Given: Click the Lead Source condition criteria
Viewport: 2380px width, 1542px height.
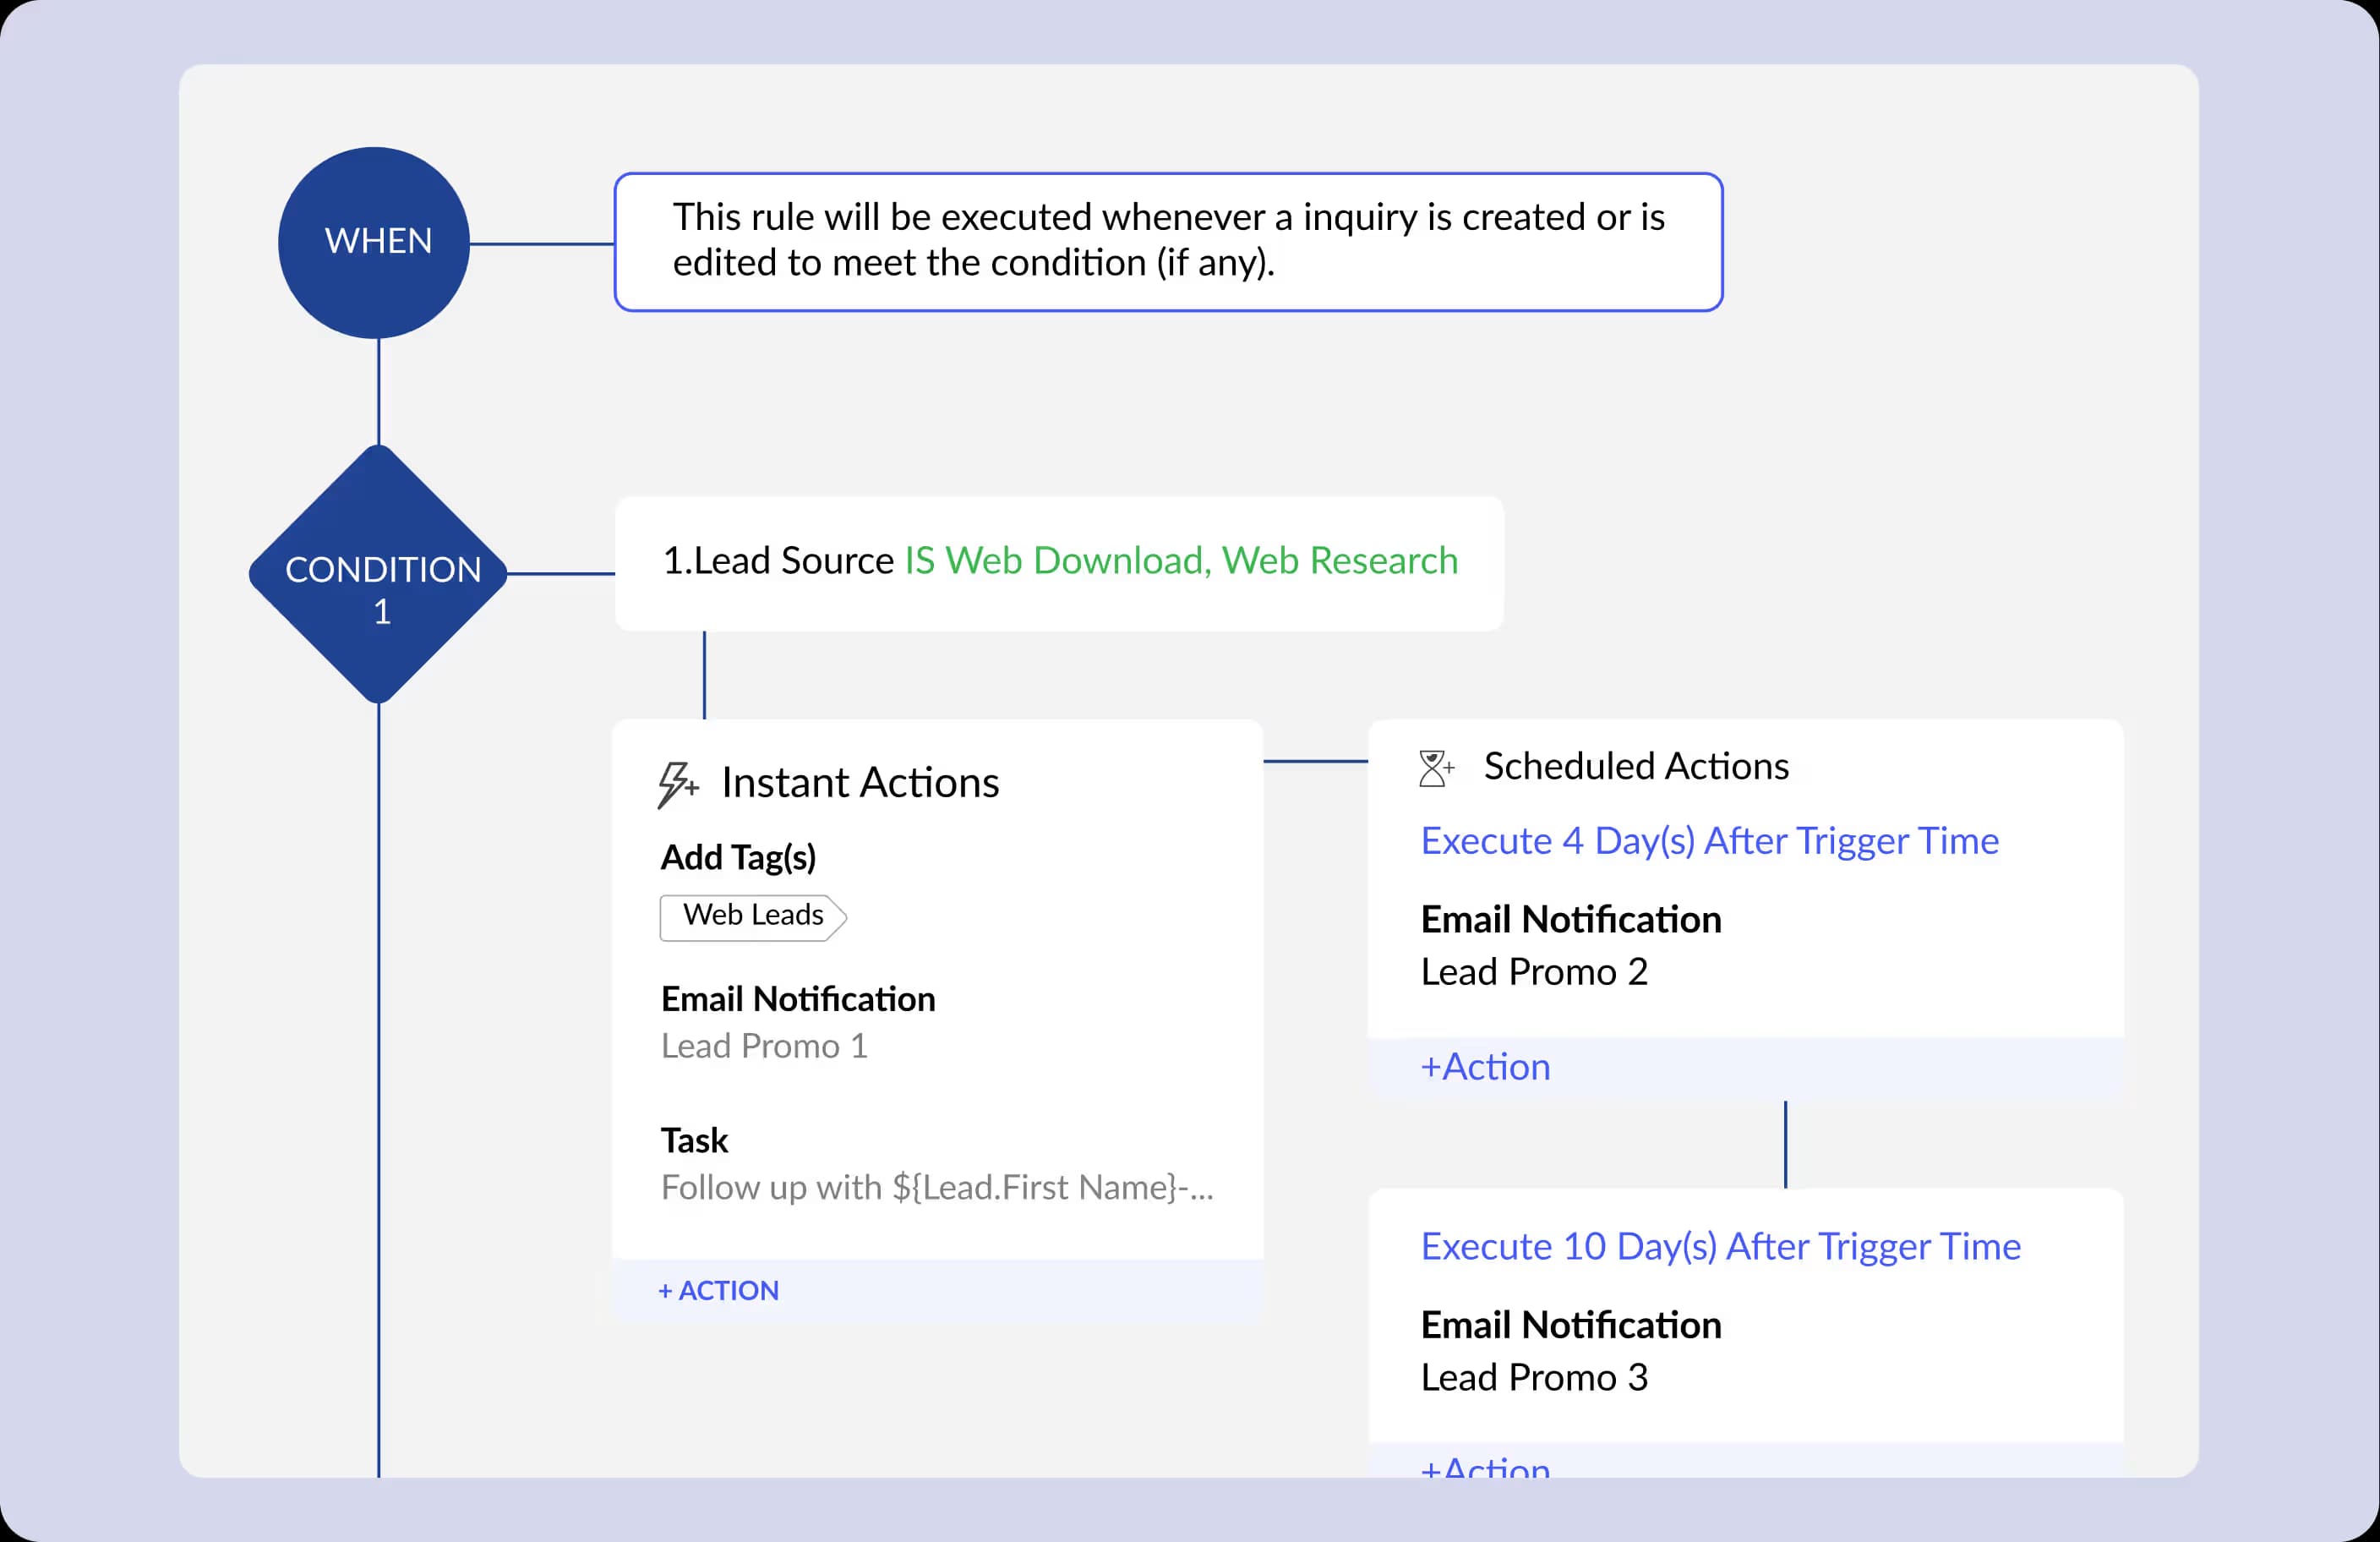Looking at the screenshot, I should (x=1060, y=563).
